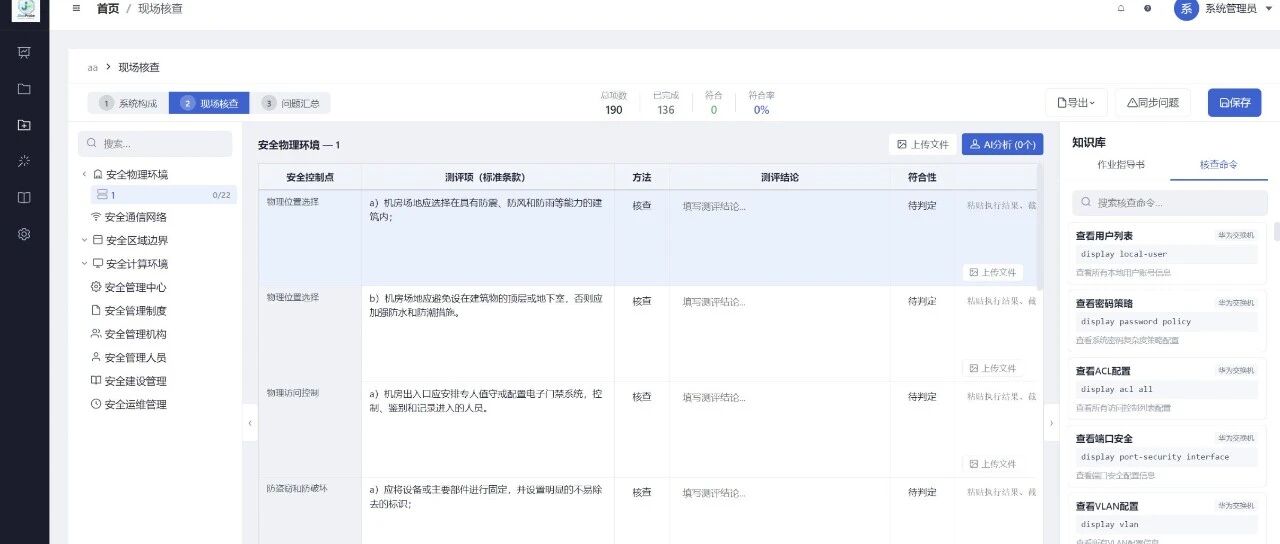Collapse the right knowledge panel arrow
The image size is (1280, 544).
[x=1051, y=423]
